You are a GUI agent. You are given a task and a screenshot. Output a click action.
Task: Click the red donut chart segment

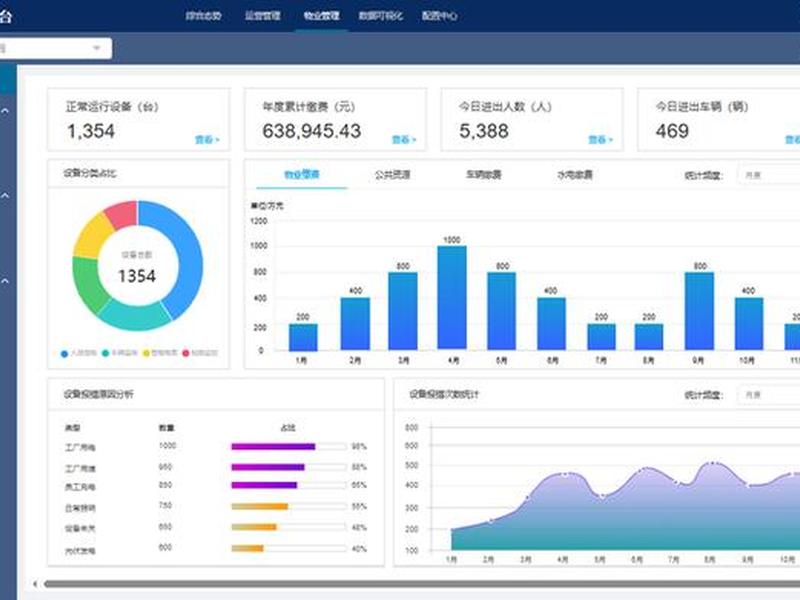click(123, 214)
